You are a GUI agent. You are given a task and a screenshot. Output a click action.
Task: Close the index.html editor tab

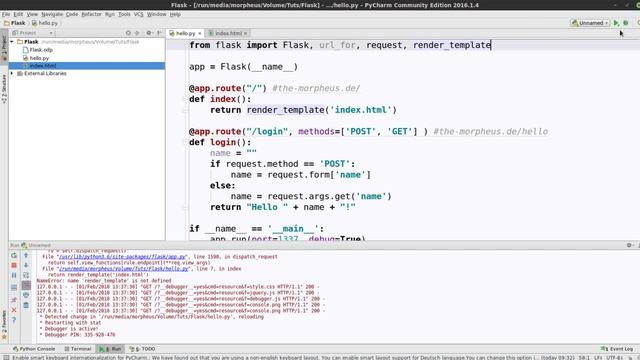tap(245, 33)
